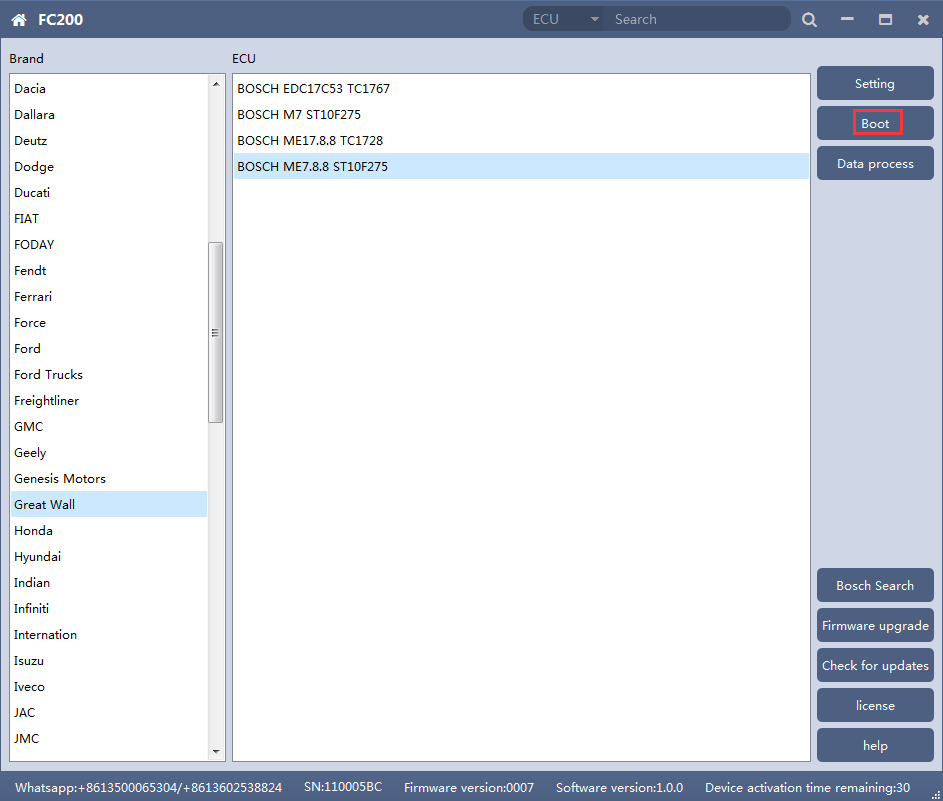
Task: Close the FC200 window
Action: pyautogui.click(x=923, y=20)
